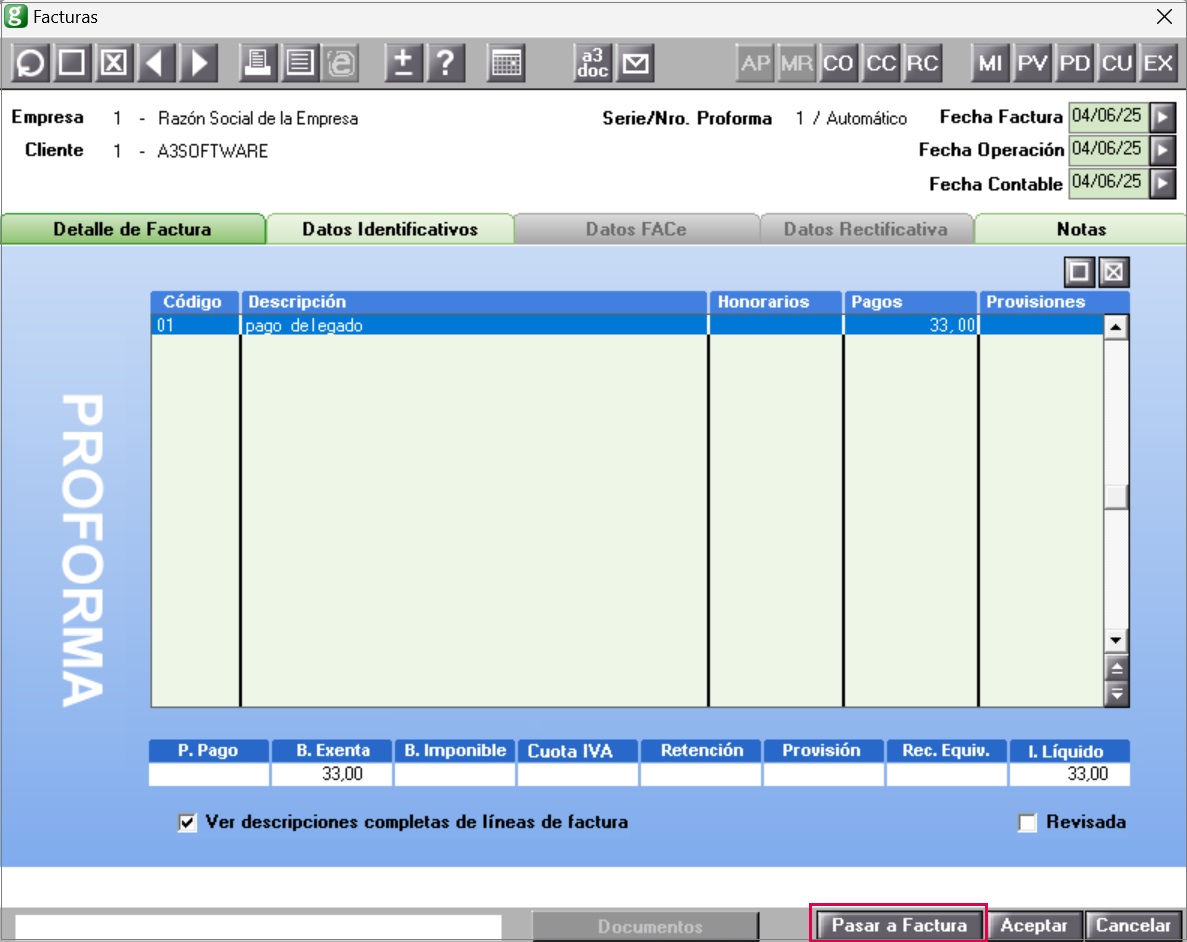Screen dimensions: 1187x942
Task: Click the refresh circular arrow toolbar icon
Action: click(30, 63)
